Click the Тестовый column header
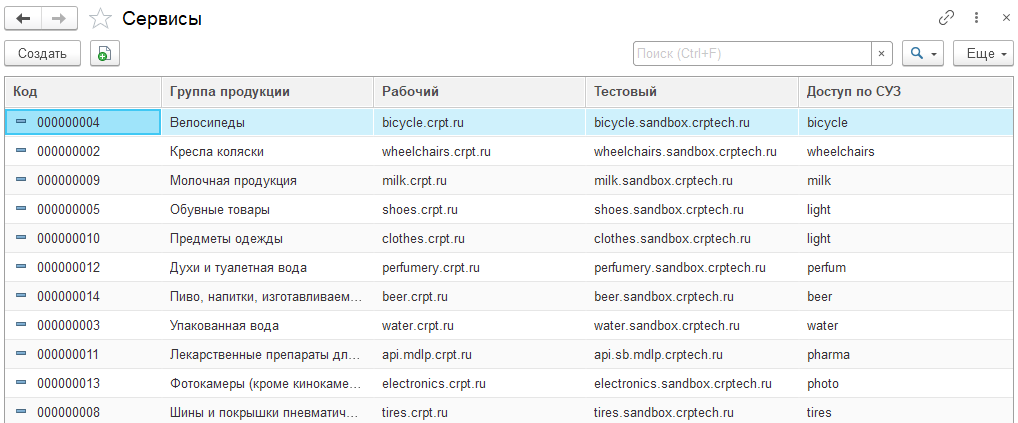 (690, 92)
